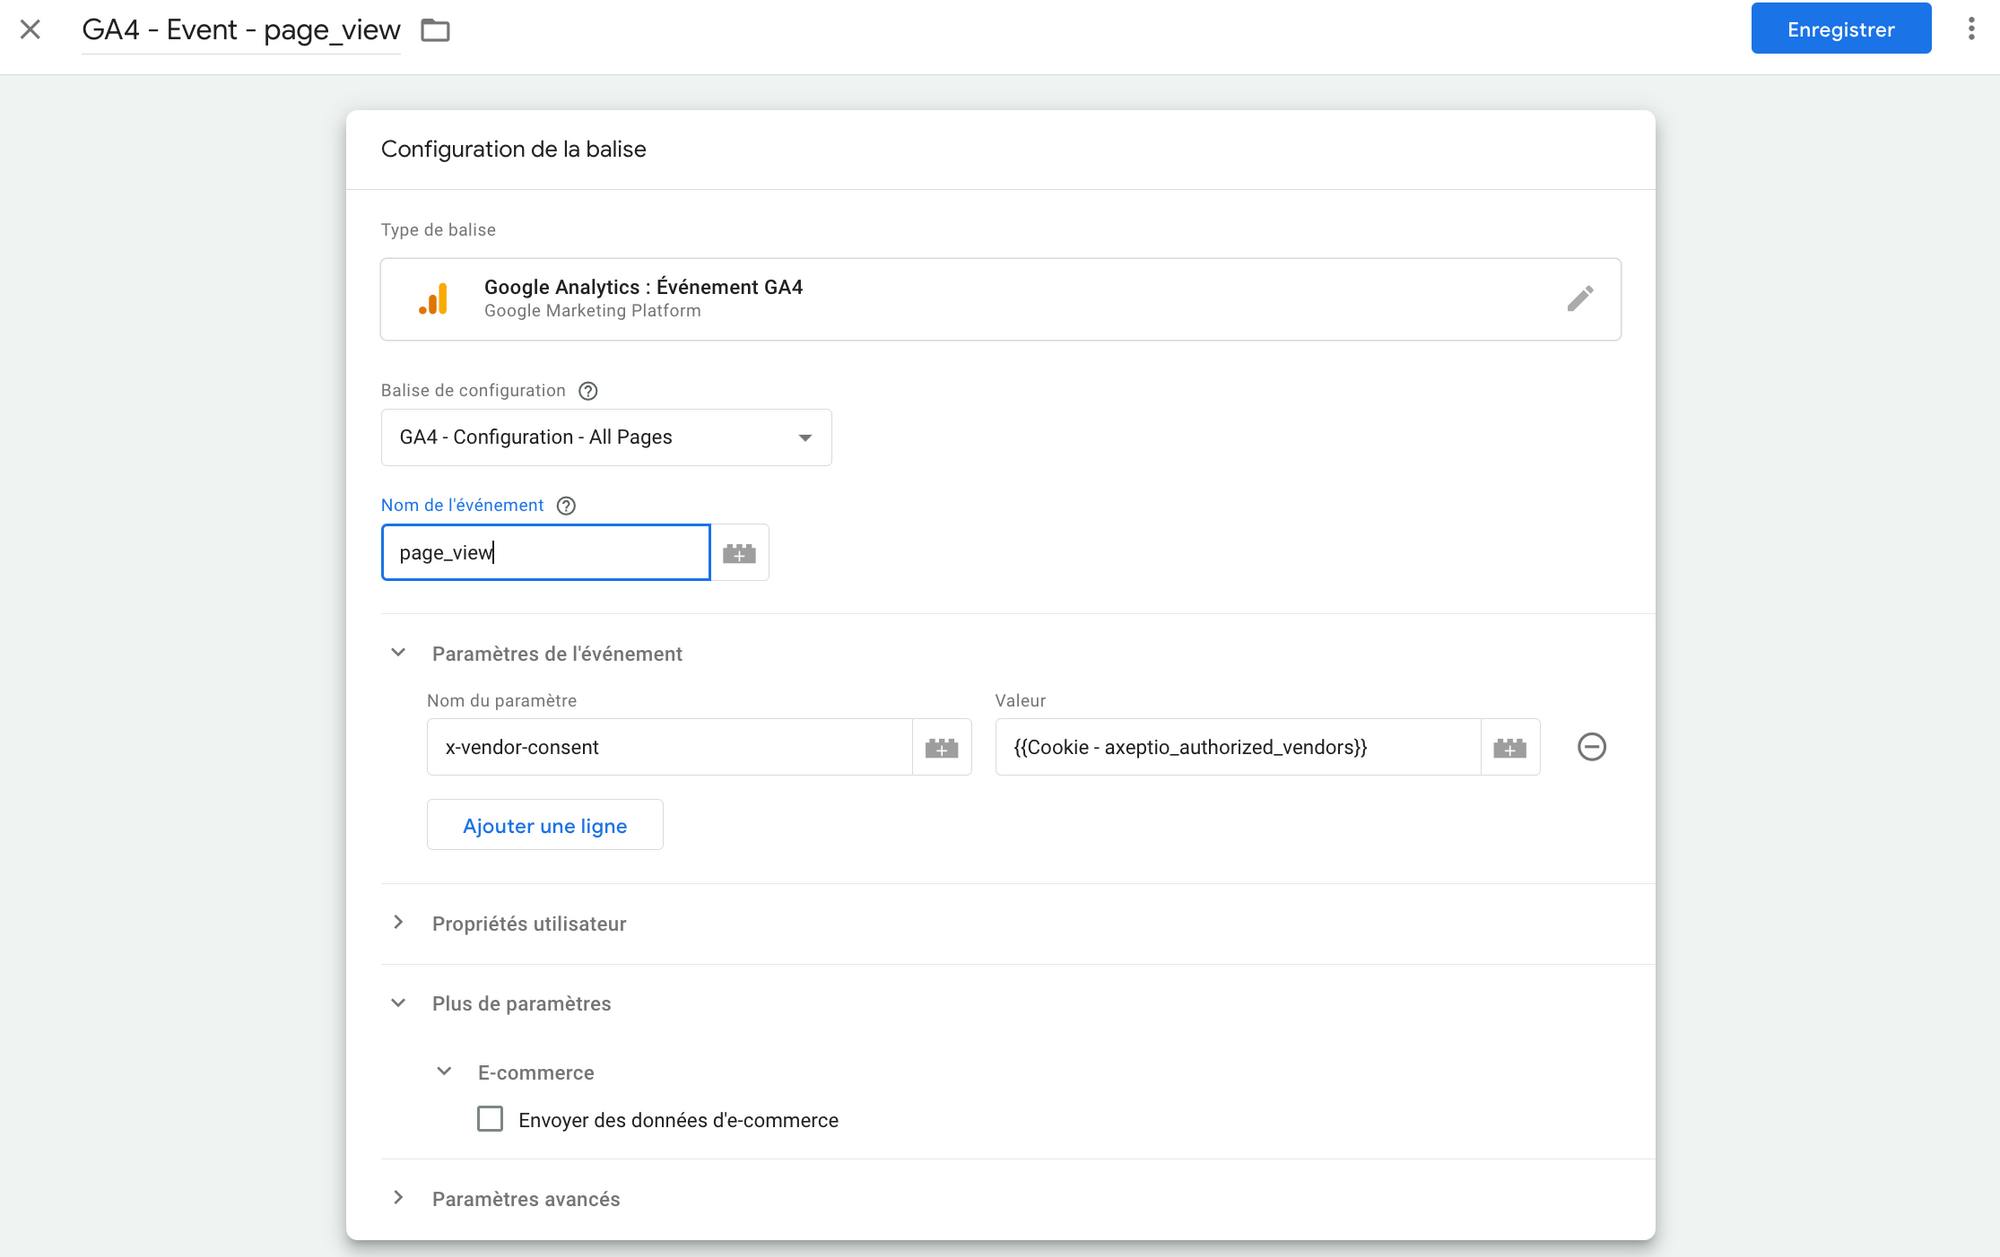
Task: Insert variable for x-vendor-consent parameter name
Action: 942,748
